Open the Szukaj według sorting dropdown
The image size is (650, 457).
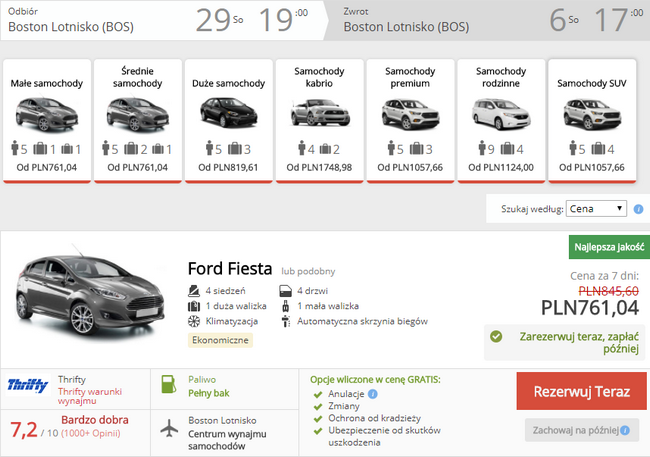point(596,209)
